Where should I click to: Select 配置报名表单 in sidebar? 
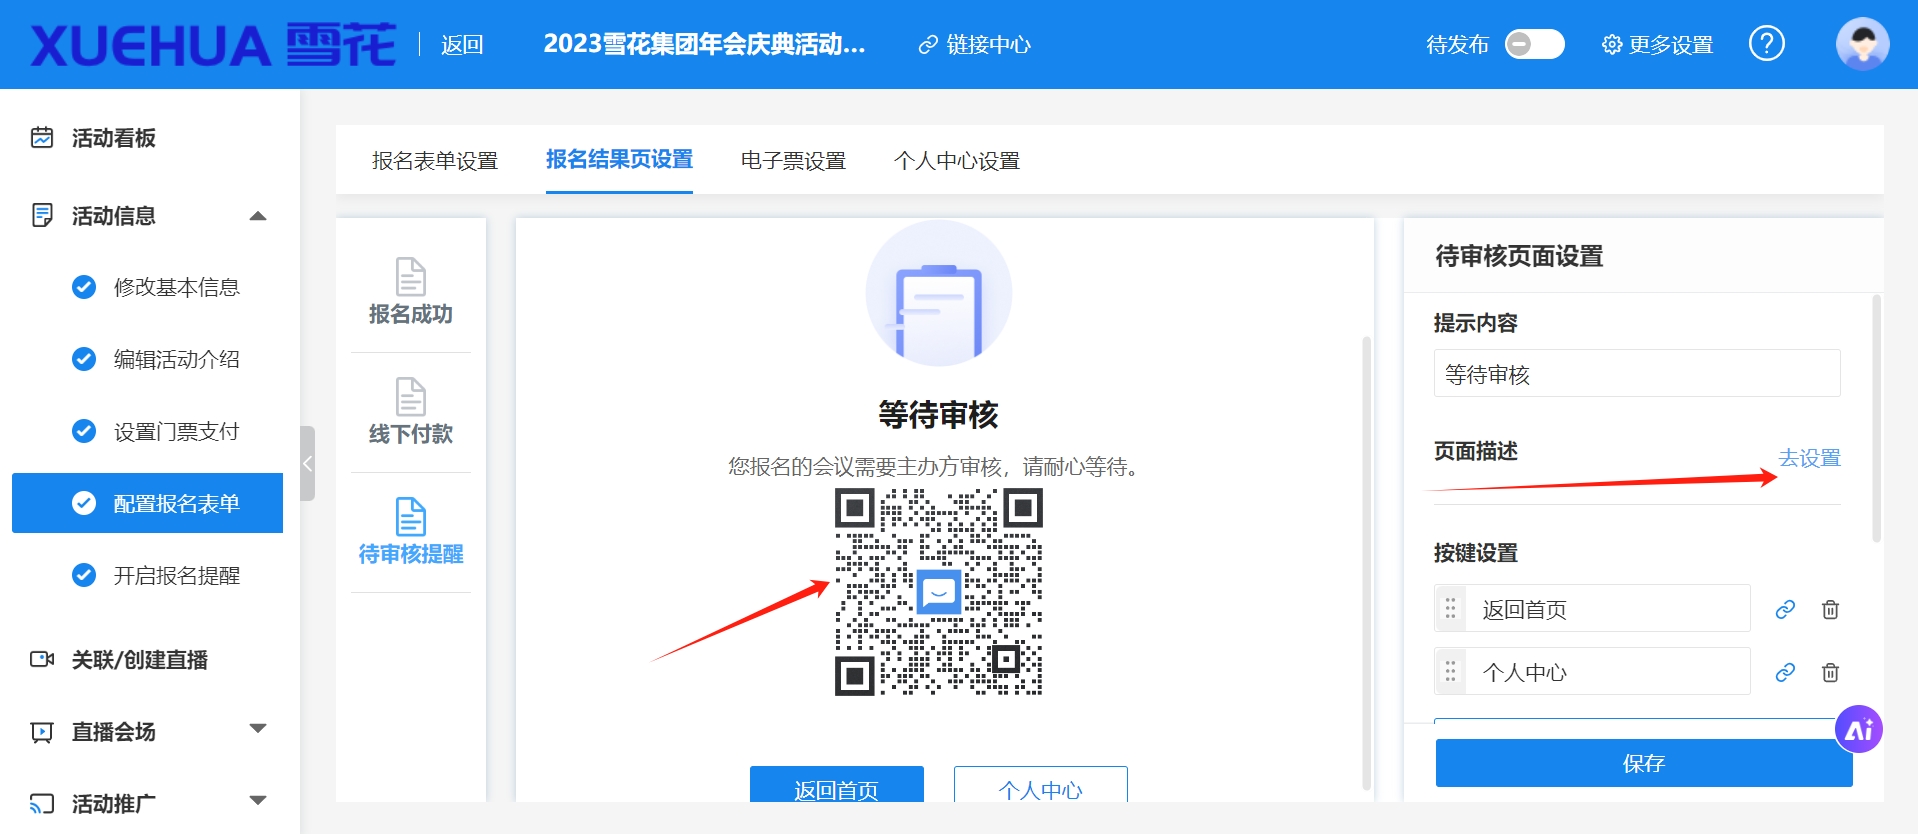click(147, 503)
